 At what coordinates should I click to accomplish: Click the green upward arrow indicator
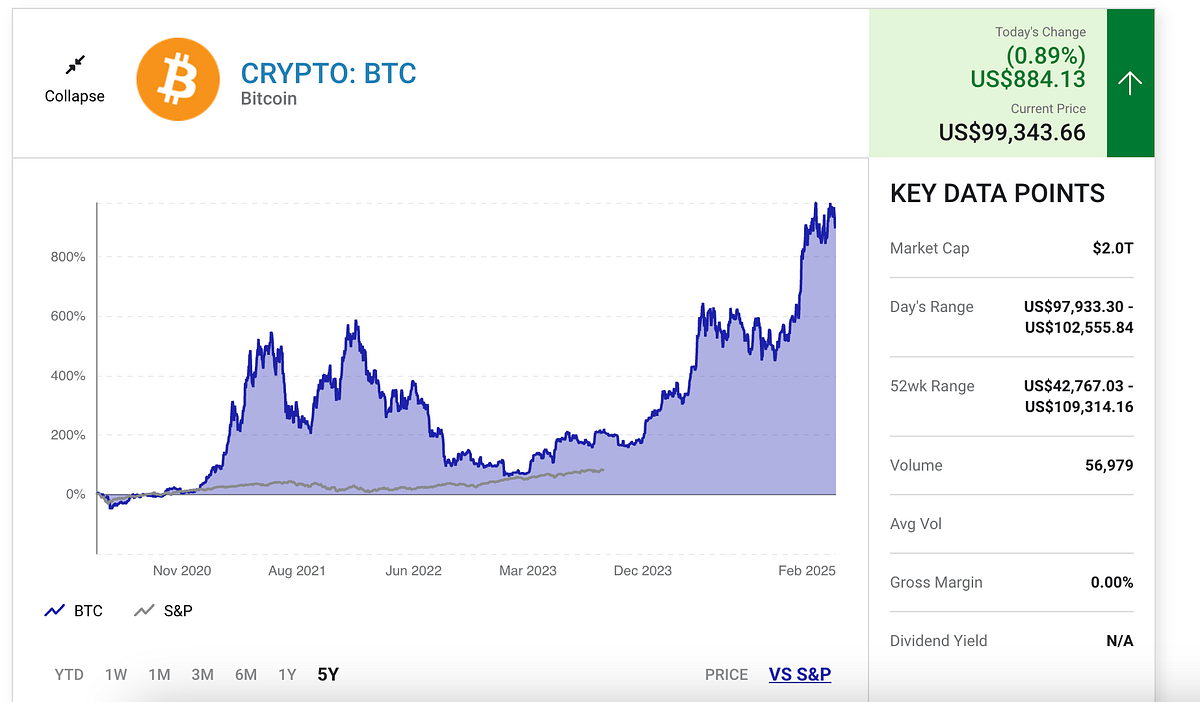(x=1130, y=82)
